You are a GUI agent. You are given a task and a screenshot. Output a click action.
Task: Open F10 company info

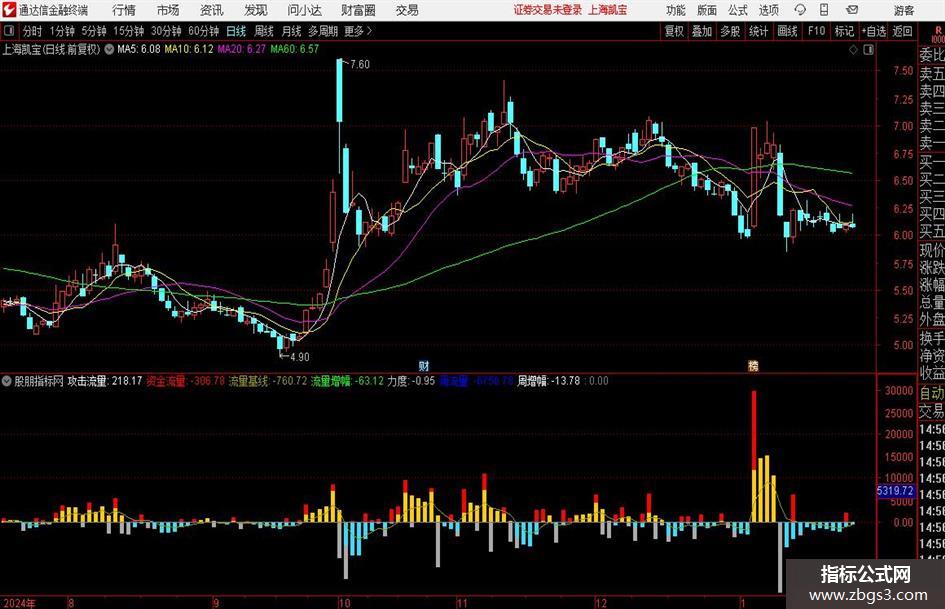(x=816, y=31)
